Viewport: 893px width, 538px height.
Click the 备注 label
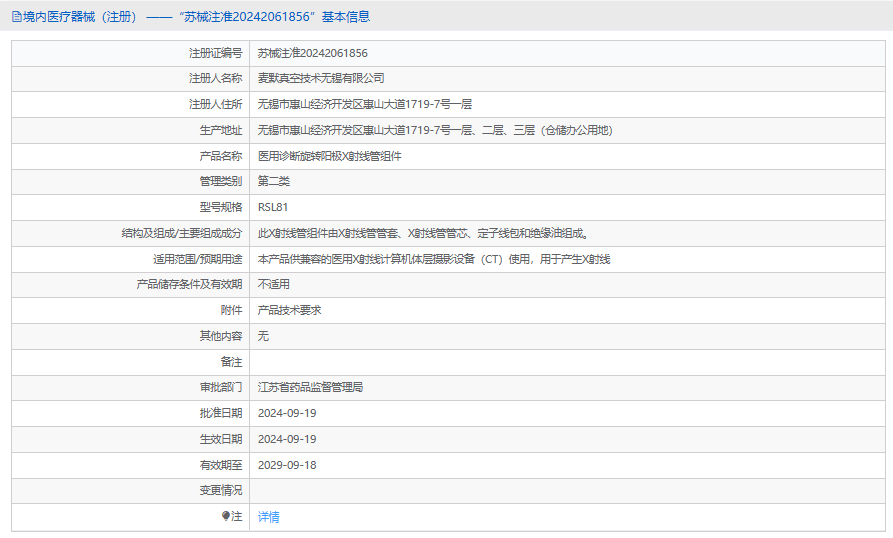pos(231,362)
